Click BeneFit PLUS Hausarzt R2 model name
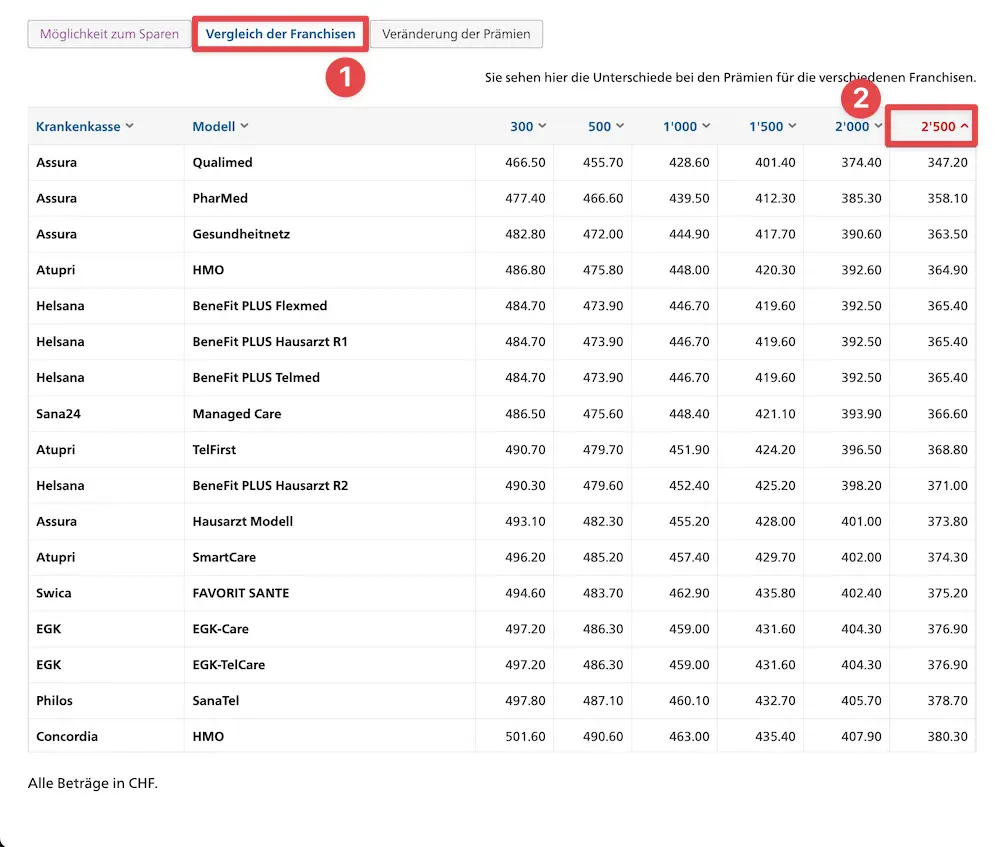Viewport: 1000px width, 847px height. click(270, 485)
